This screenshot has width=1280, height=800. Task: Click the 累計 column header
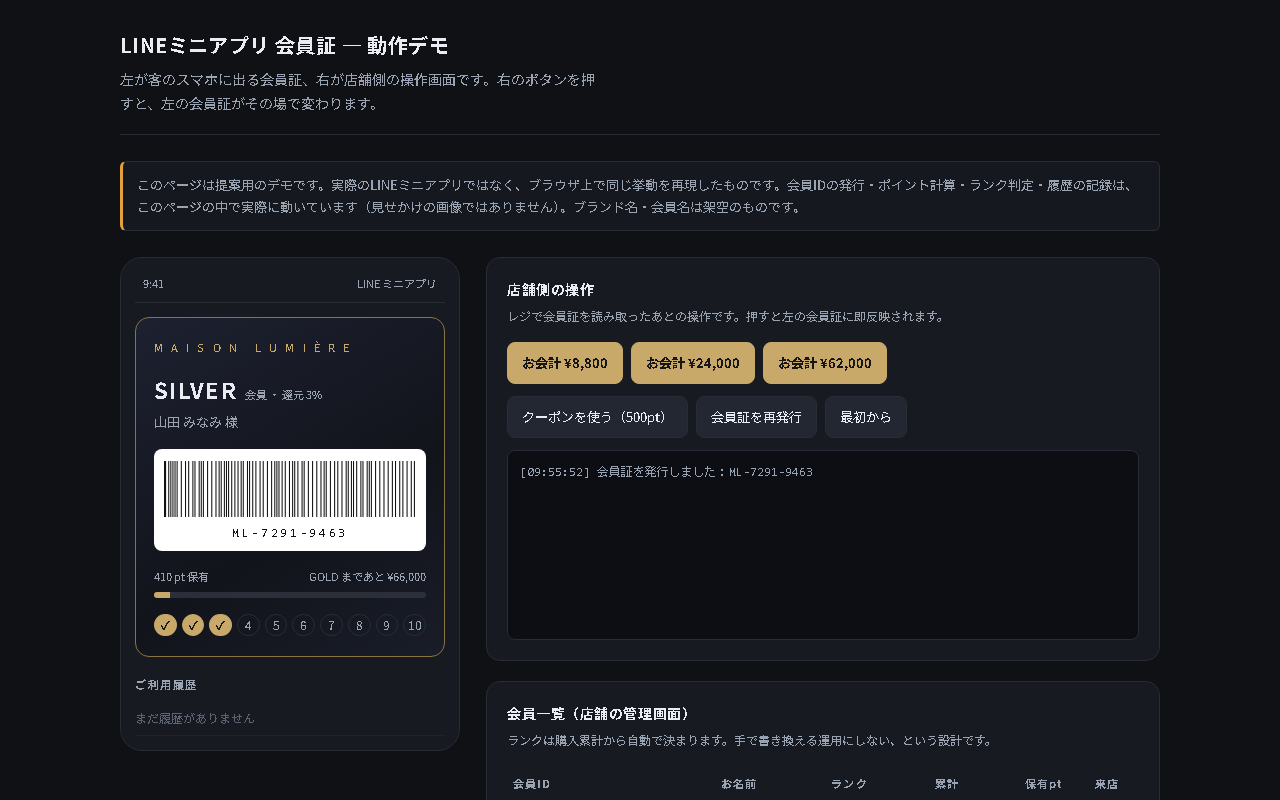pos(947,784)
